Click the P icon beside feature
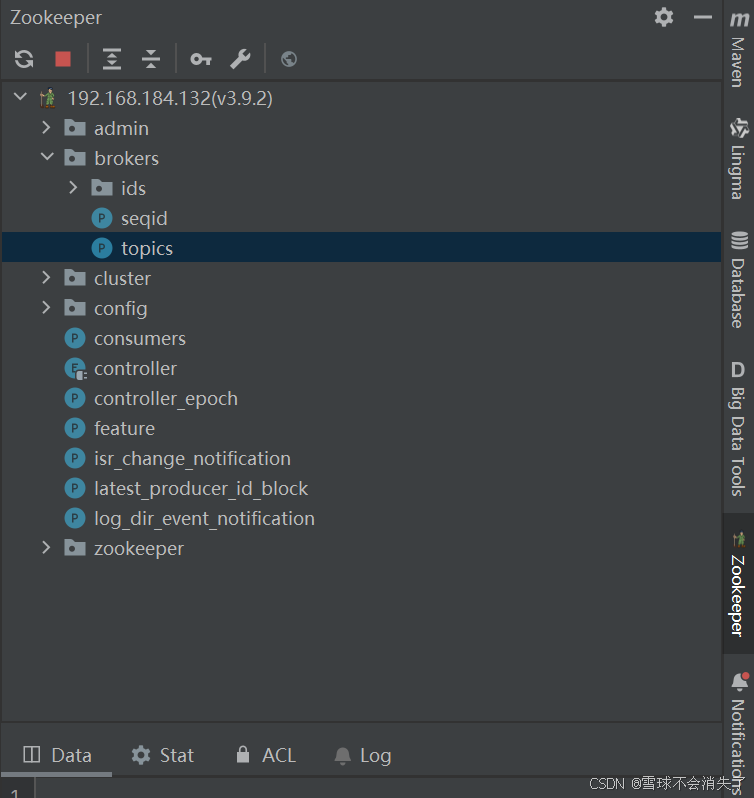This screenshot has width=754, height=798. click(75, 429)
